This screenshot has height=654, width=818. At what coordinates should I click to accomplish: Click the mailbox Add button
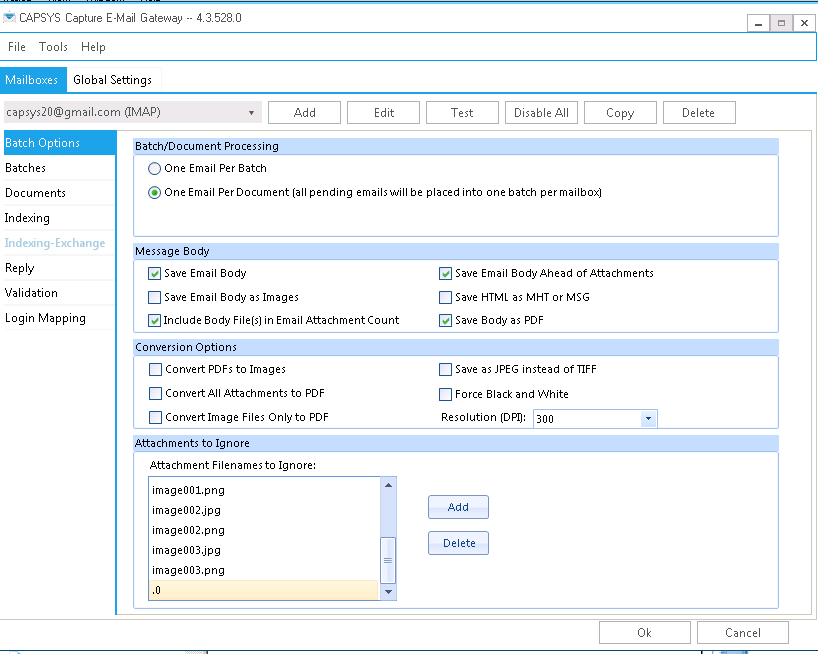[x=305, y=113]
